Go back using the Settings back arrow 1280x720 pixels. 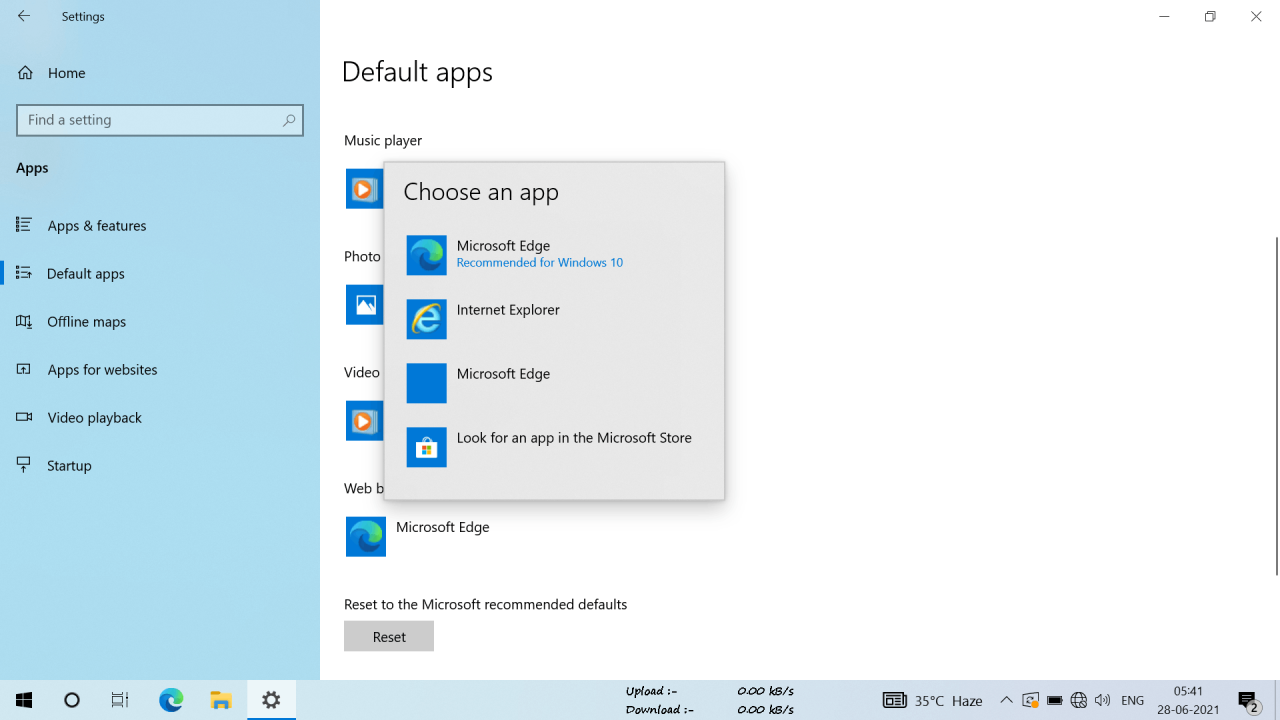(24, 16)
